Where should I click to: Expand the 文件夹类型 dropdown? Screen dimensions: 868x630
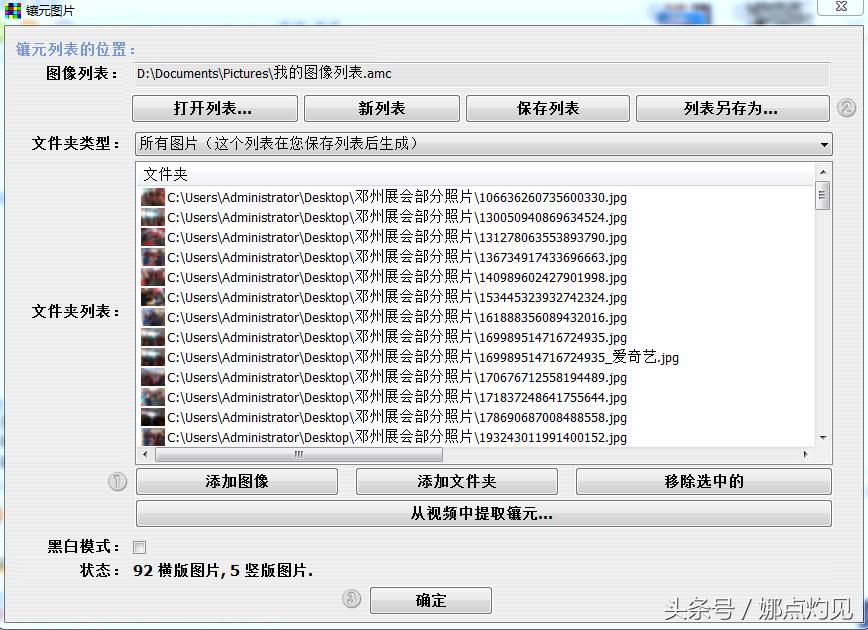coord(824,144)
